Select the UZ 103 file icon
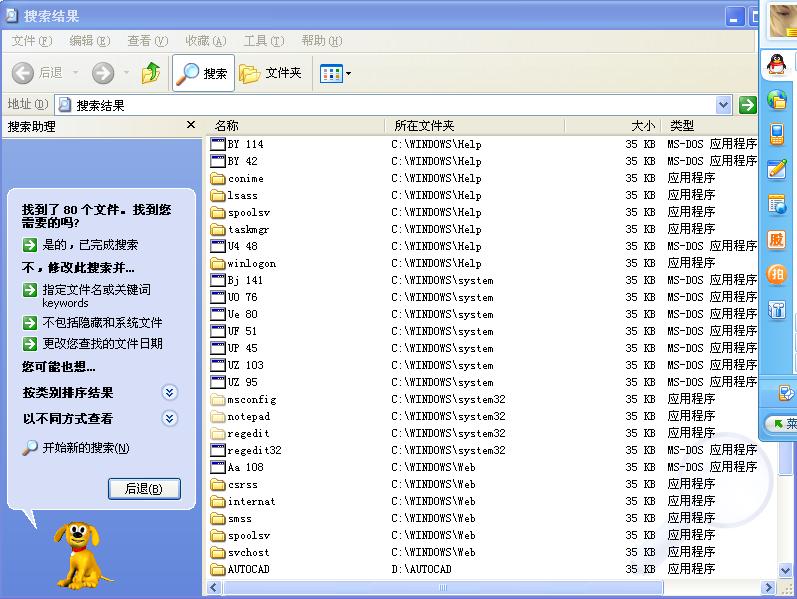The image size is (797, 599). click(x=218, y=365)
